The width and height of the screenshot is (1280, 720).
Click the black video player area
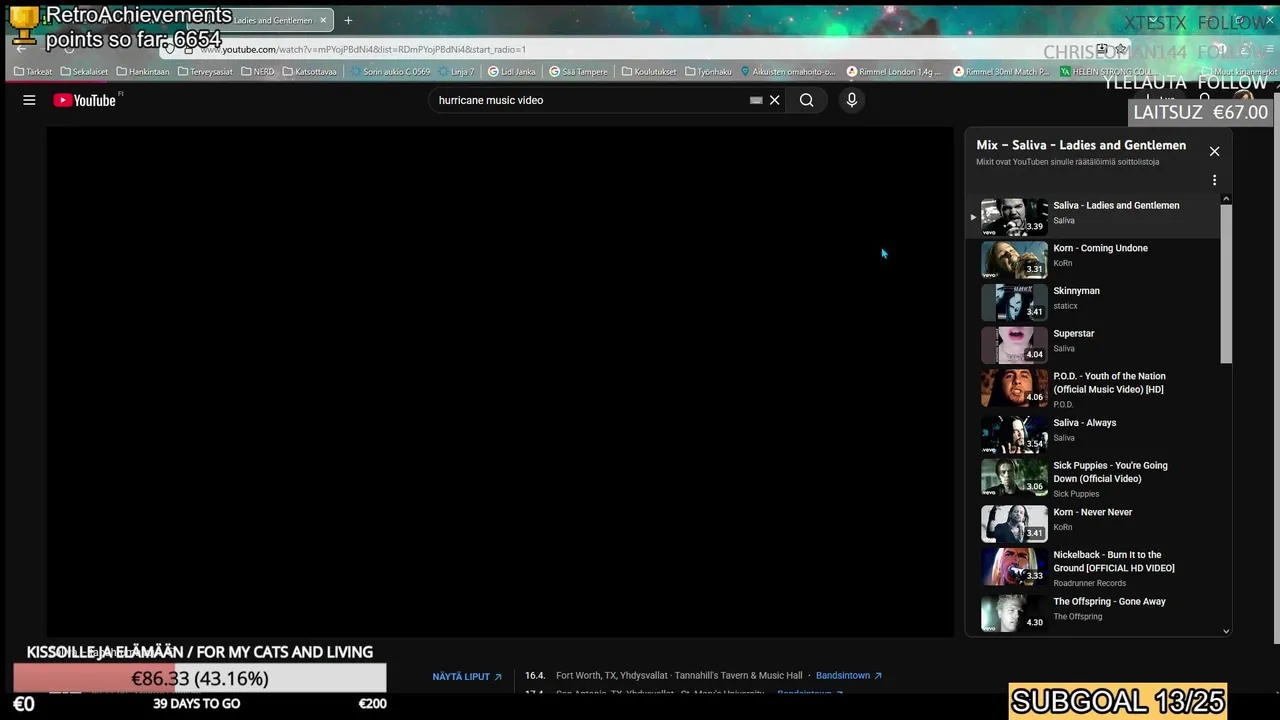500,381
